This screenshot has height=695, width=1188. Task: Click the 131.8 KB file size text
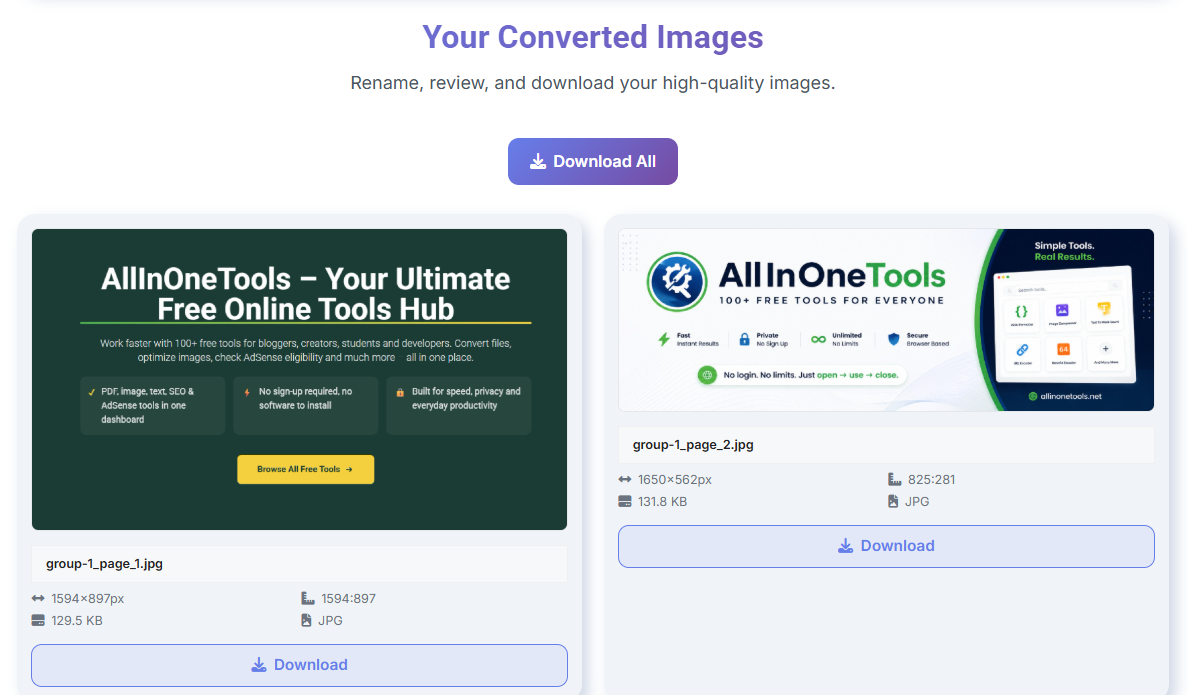click(x=662, y=502)
